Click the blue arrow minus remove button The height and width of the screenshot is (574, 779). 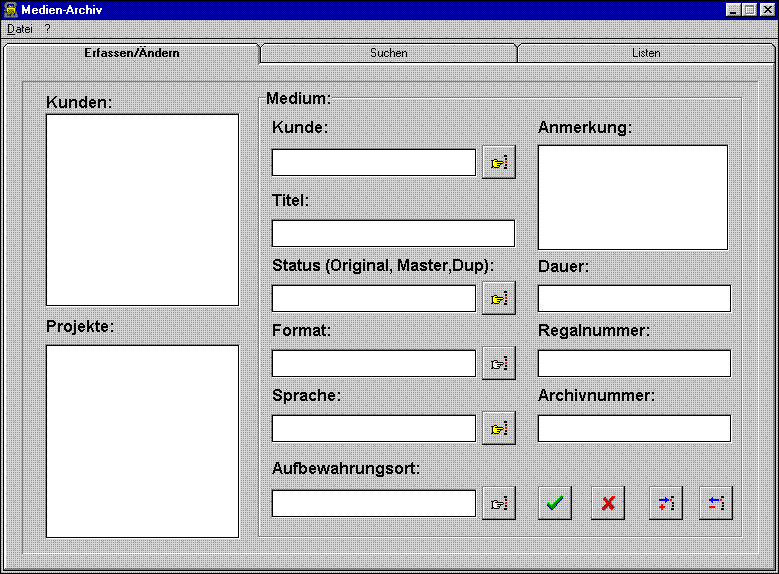[716, 504]
